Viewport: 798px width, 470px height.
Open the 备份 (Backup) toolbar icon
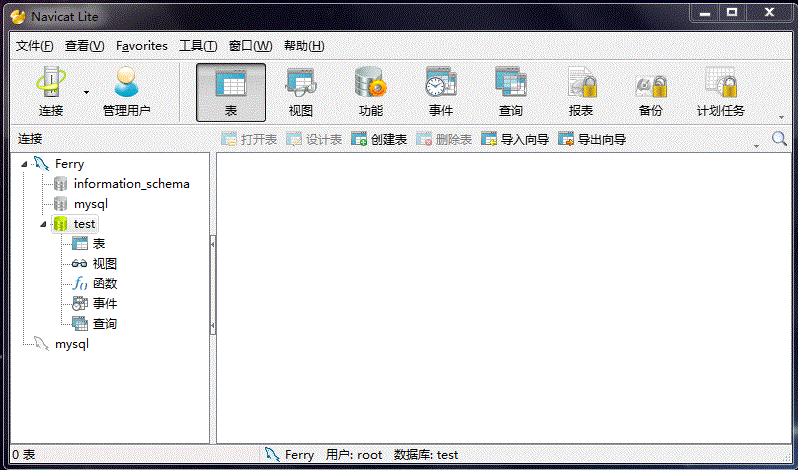pyautogui.click(x=650, y=91)
